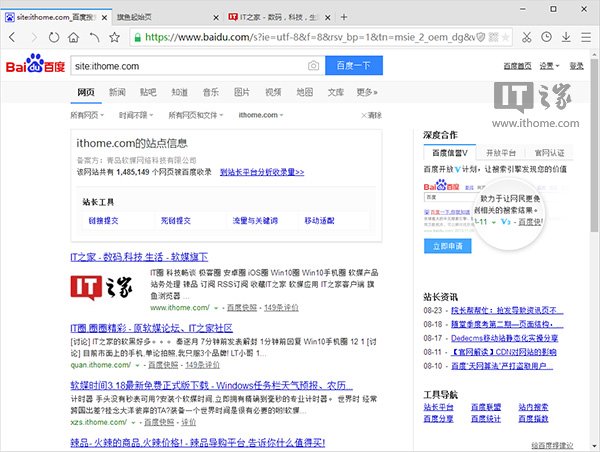Switch to the 新闻 search category tab
Screen dimensions: 600x452
(x=118, y=92)
